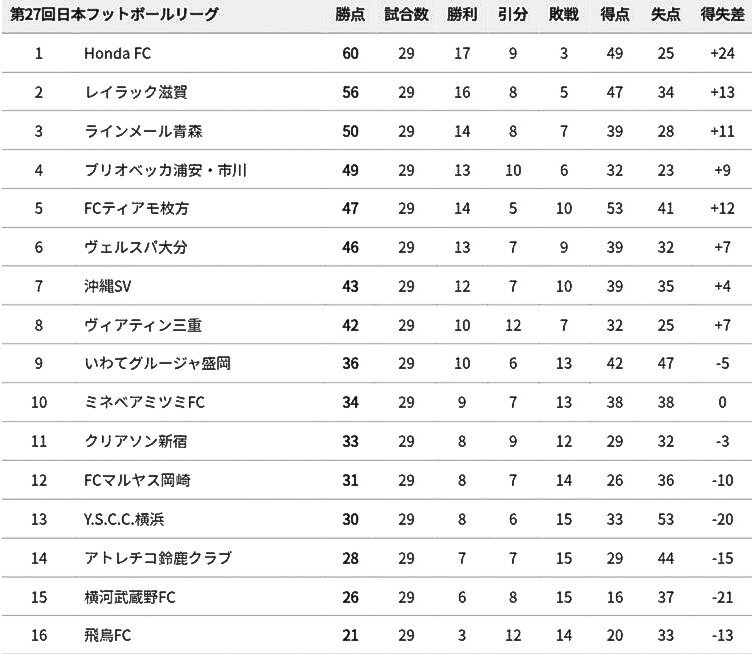This screenshot has width=752, height=654.
Task: Select ミネベアミツミFC in the table
Action: click(x=145, y=403)
